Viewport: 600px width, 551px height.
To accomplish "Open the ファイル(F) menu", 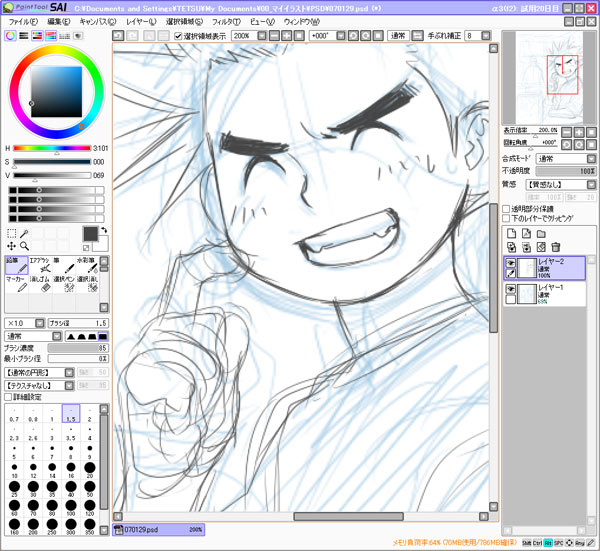I will pyautogui.click(x=23, y=22).
